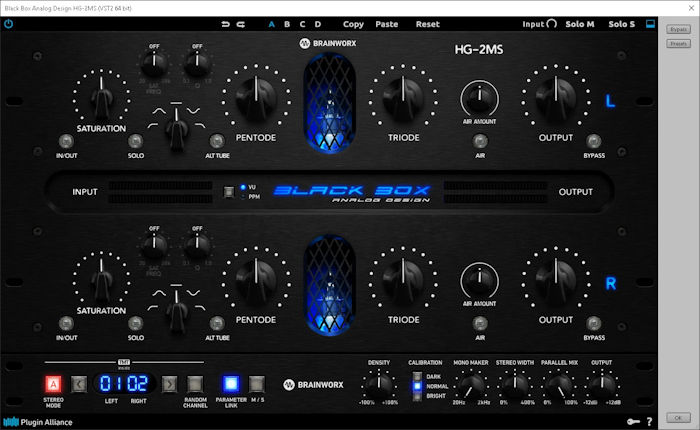Click the OK button in the host panel
700x430 pixels.
click(x=678, y=418)
